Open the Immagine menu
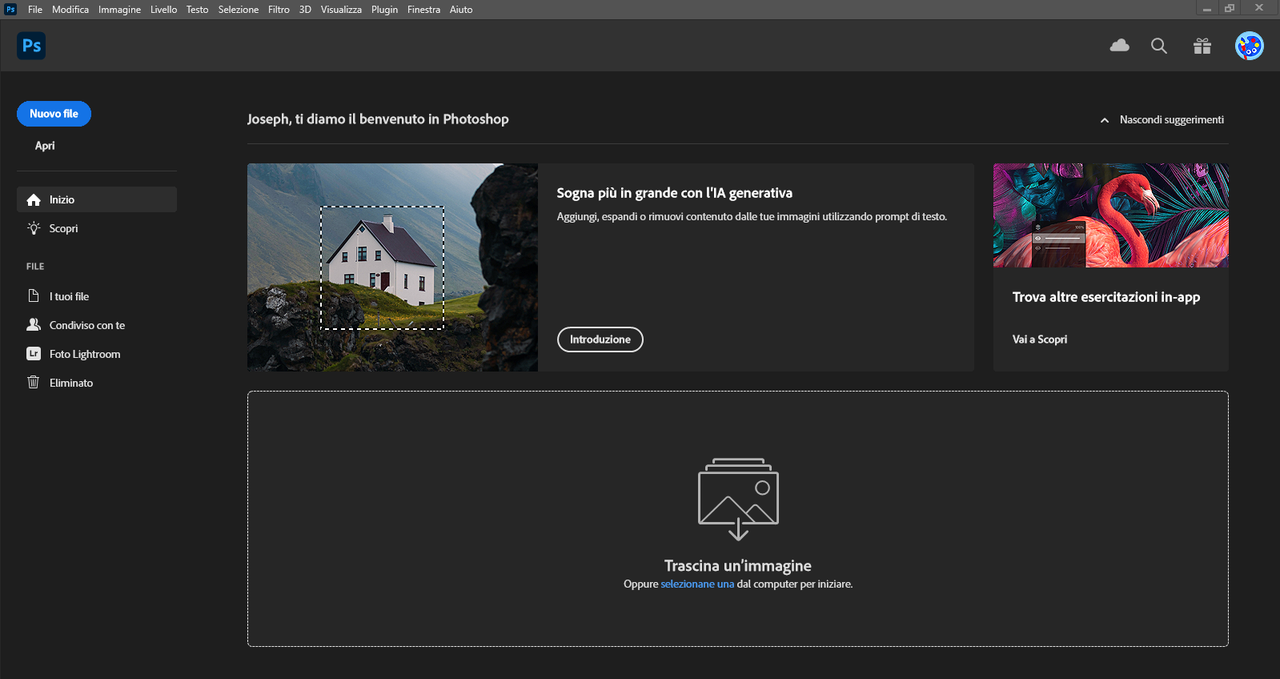This screenshot has height=679, width=1280. (x=120, y=9)
